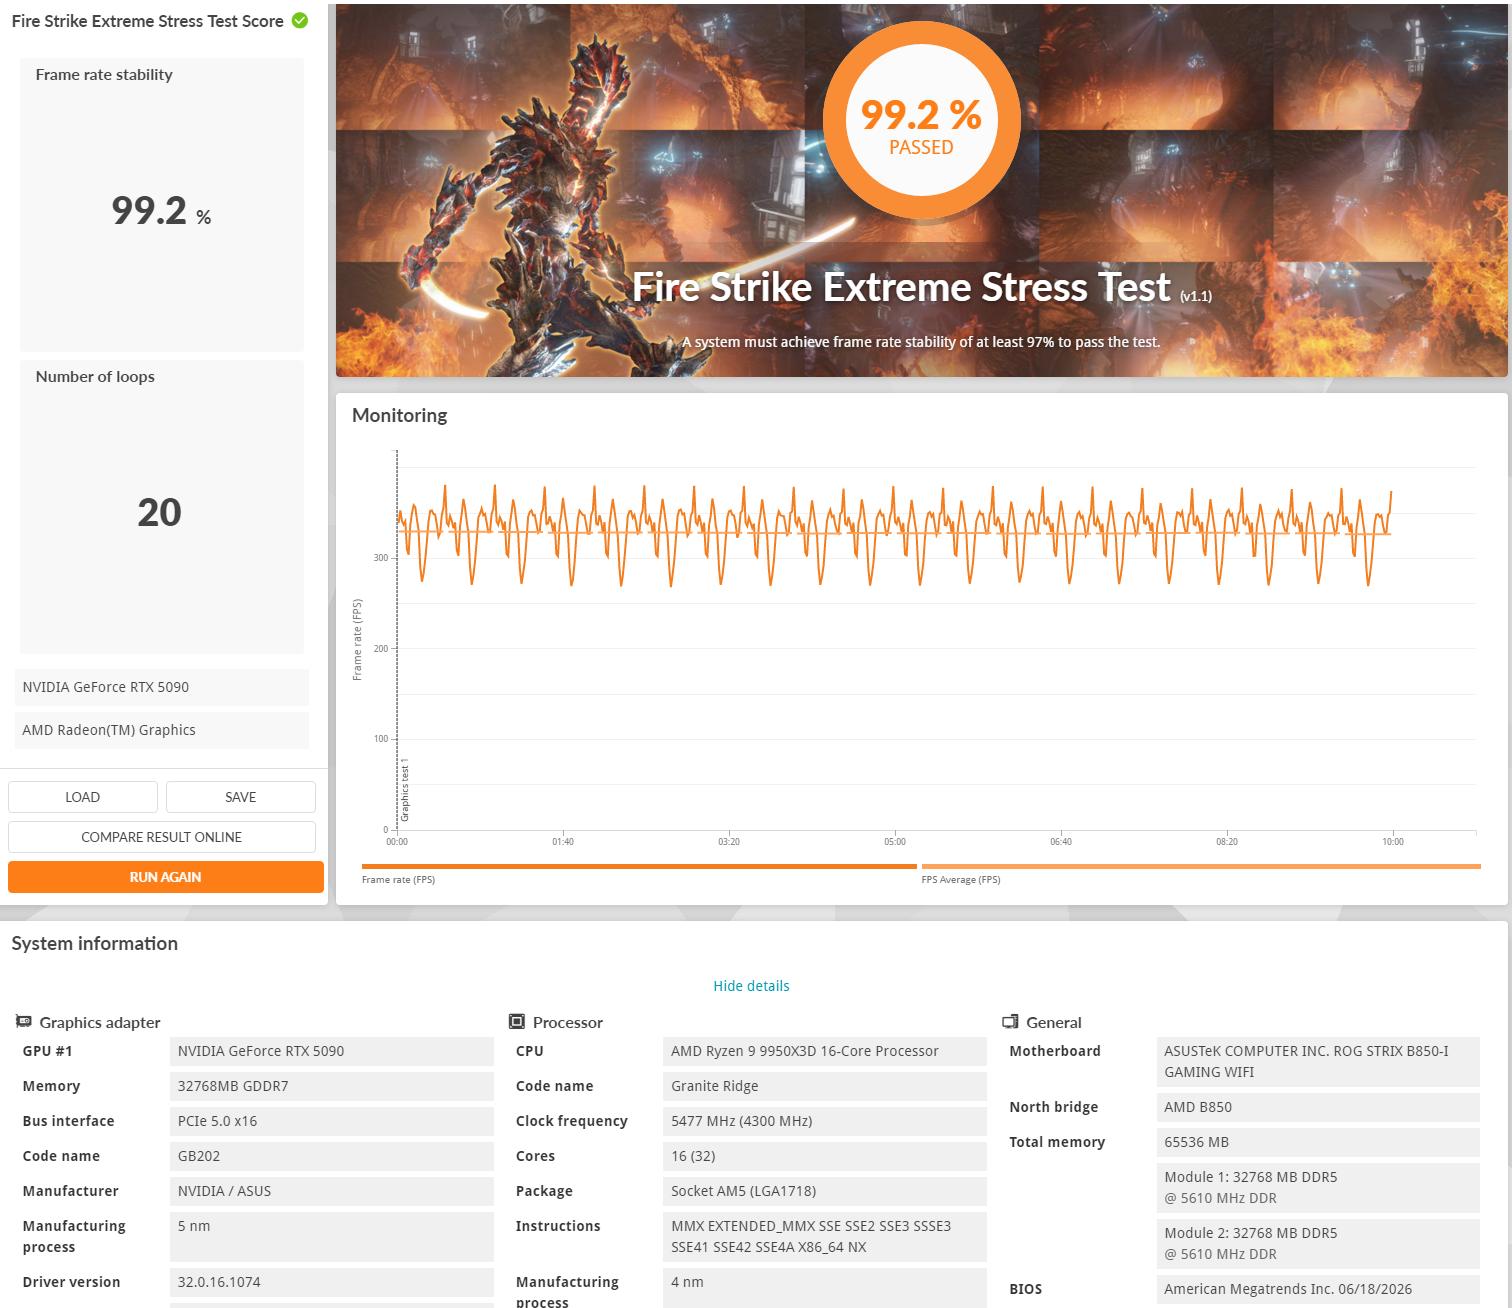
Task: Click the Monitoring heading
Action: pos(400,415)
